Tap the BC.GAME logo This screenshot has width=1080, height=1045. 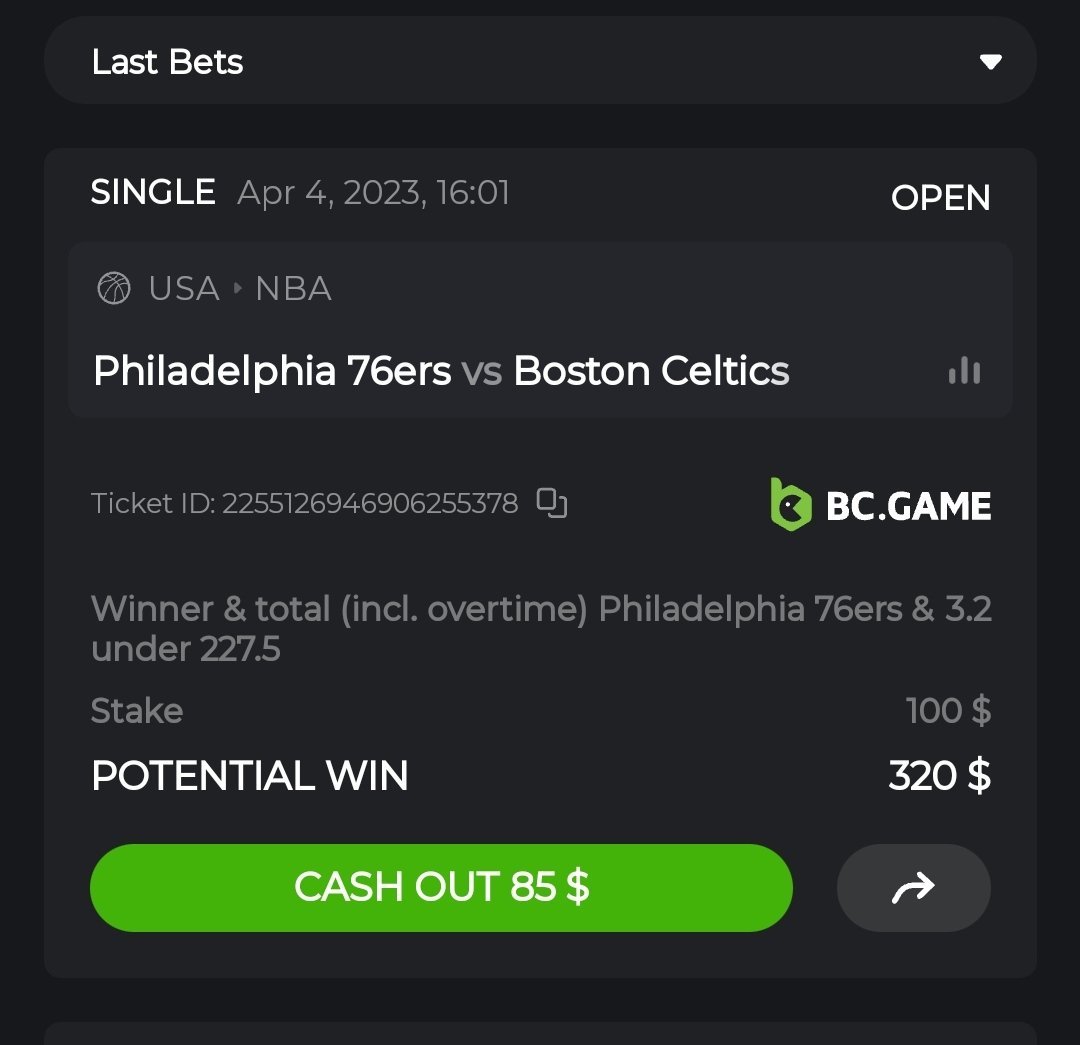pyautogui.click(x=881, y=504)
